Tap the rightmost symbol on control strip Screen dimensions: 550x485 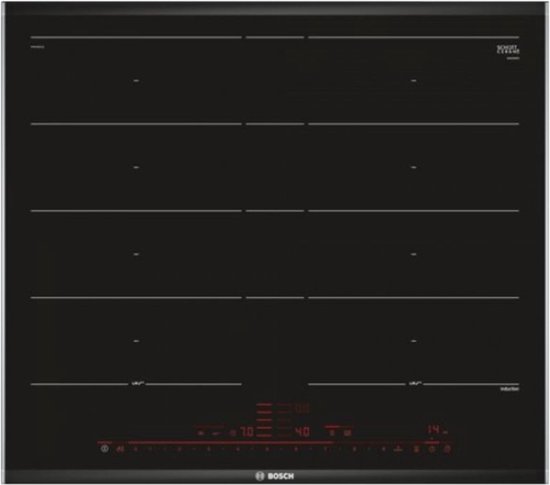pos(447,449)
